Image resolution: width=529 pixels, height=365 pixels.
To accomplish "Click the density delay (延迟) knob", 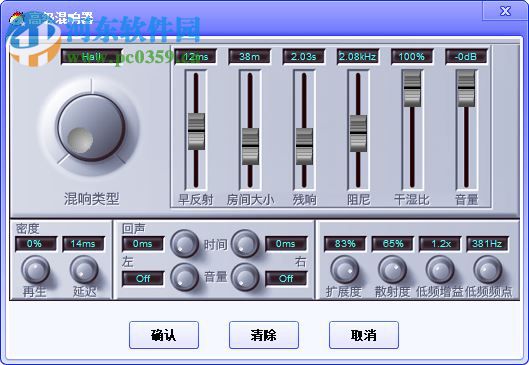I will (84, 270).
